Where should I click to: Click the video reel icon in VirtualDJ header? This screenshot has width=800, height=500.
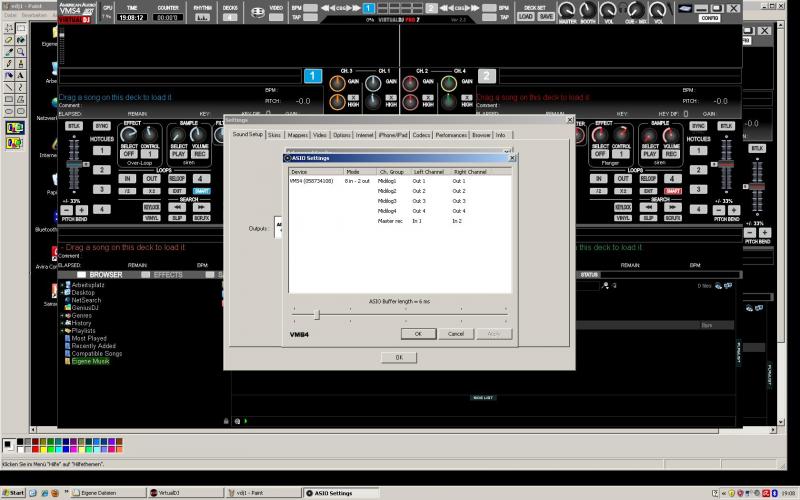click(x=258, y=12)
